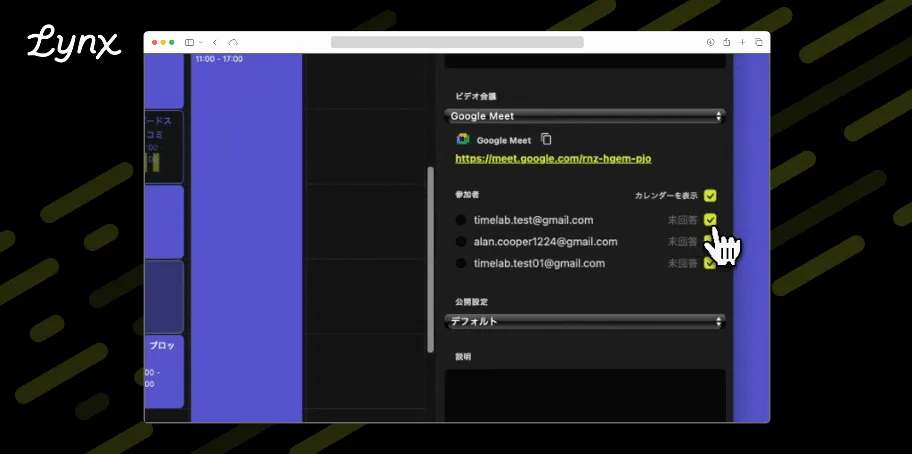Expand the sidebar toggle chevron in Safari
Image resolution: width=912 pixels, height=454 pixels.
(x=201, y=42)
